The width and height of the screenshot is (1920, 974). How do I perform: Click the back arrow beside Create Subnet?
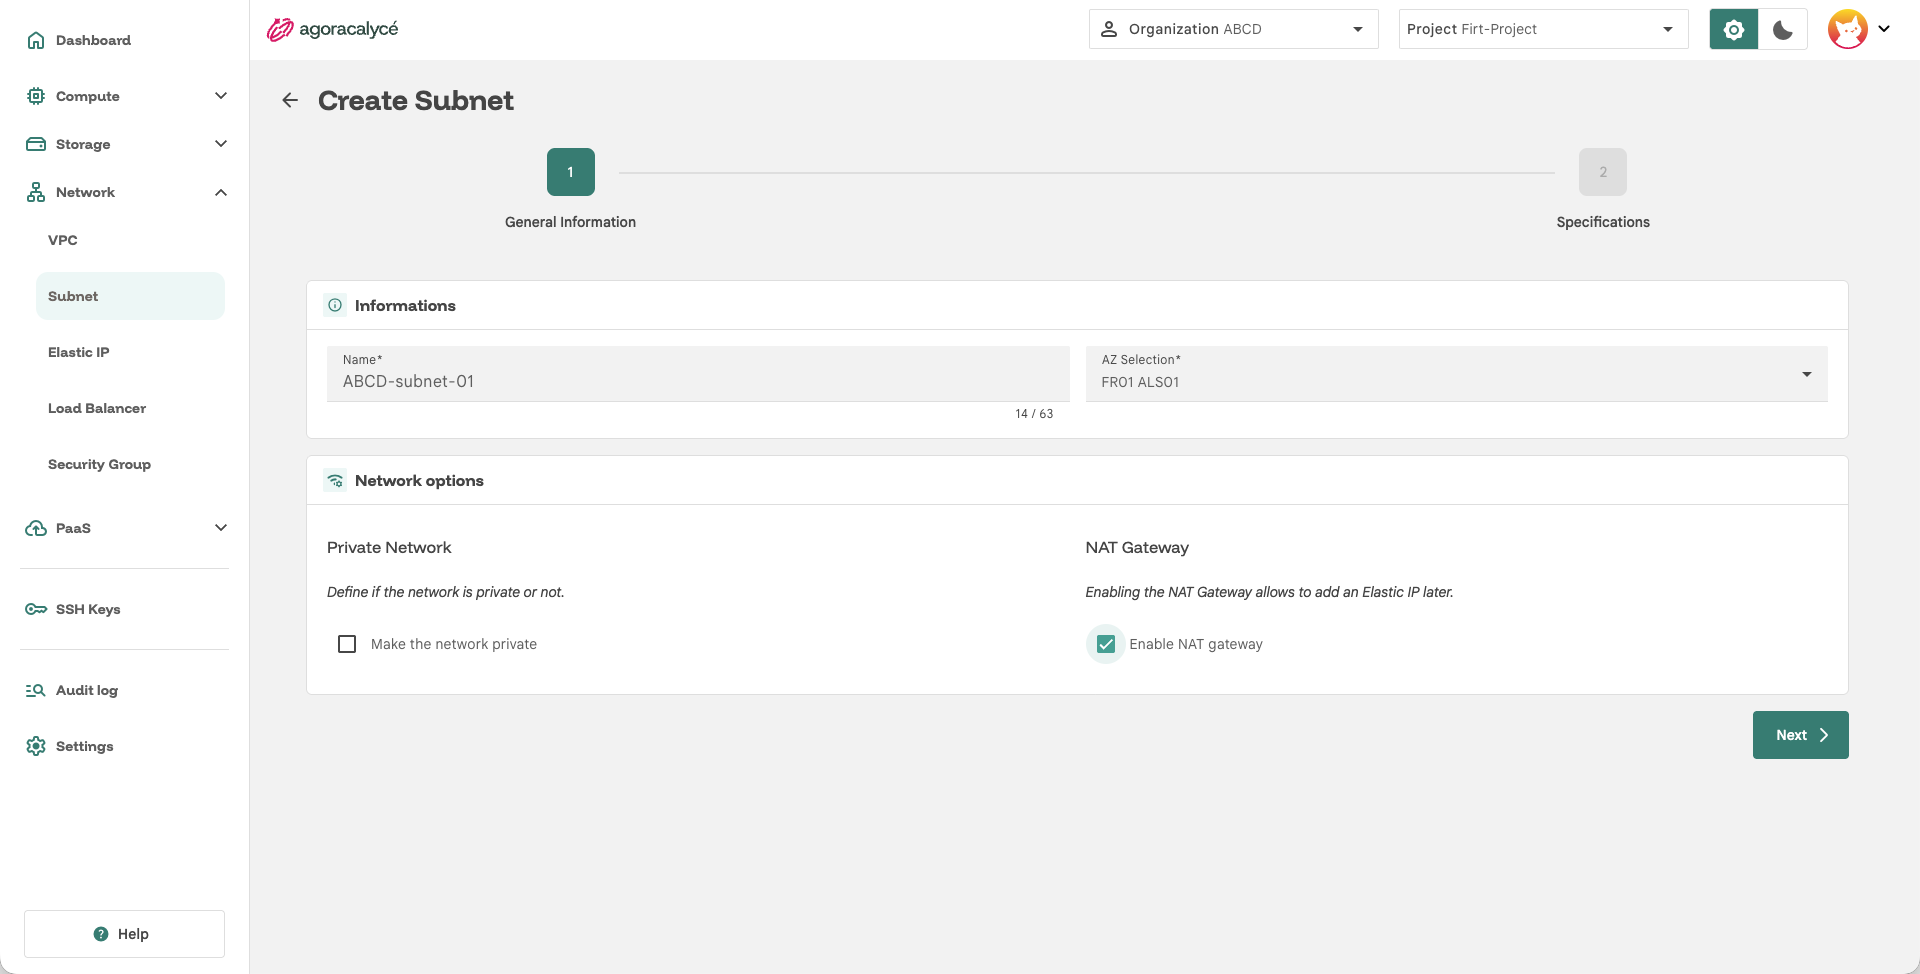[x=290, y=100]
